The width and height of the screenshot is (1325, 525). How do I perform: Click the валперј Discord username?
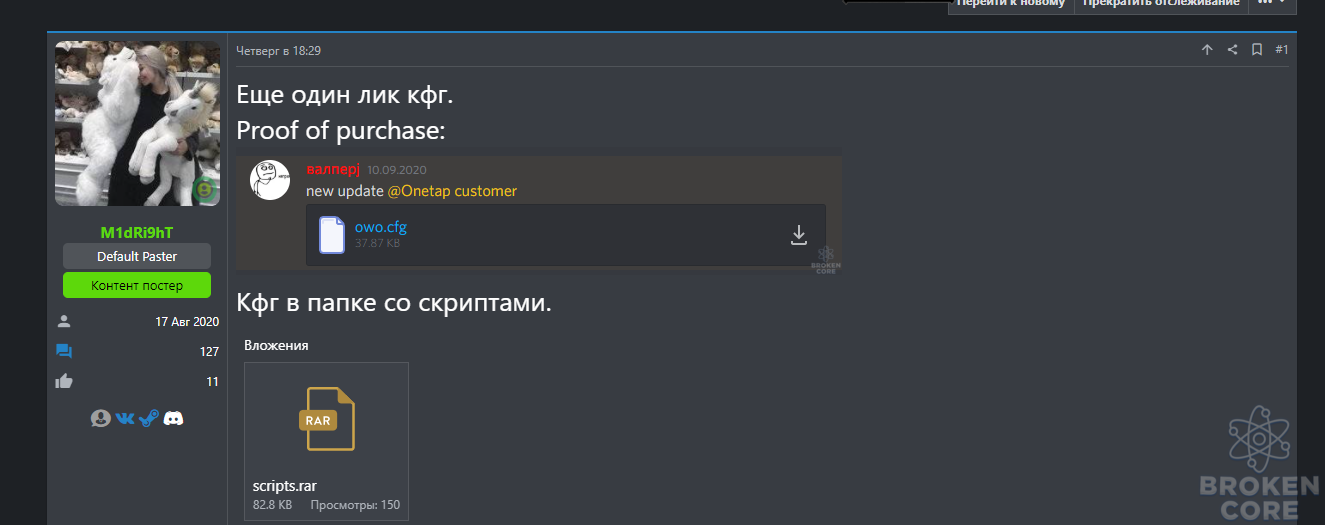click(332, 170)
